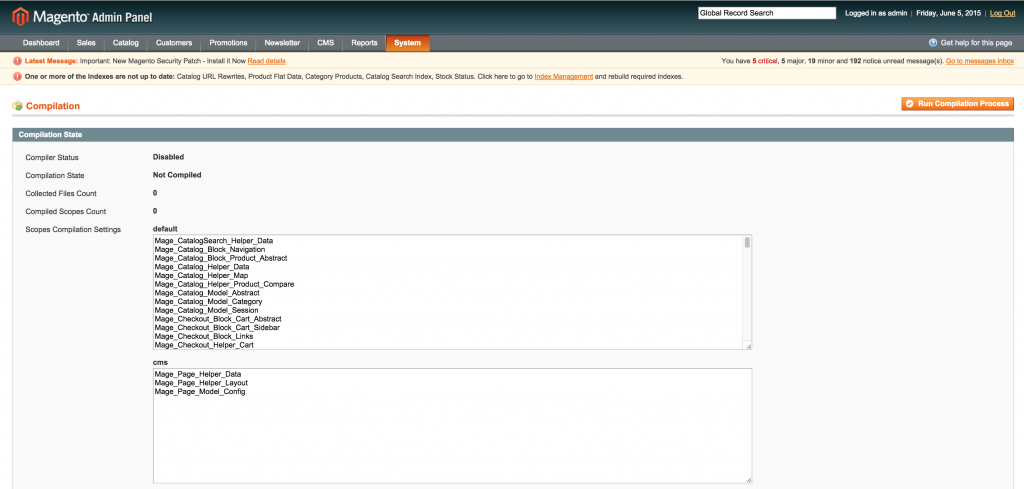The height and width of the screenshot is (489, 1024).
Task: Click the Mage_Page_Model_Config line
Action: pos(200,392)
